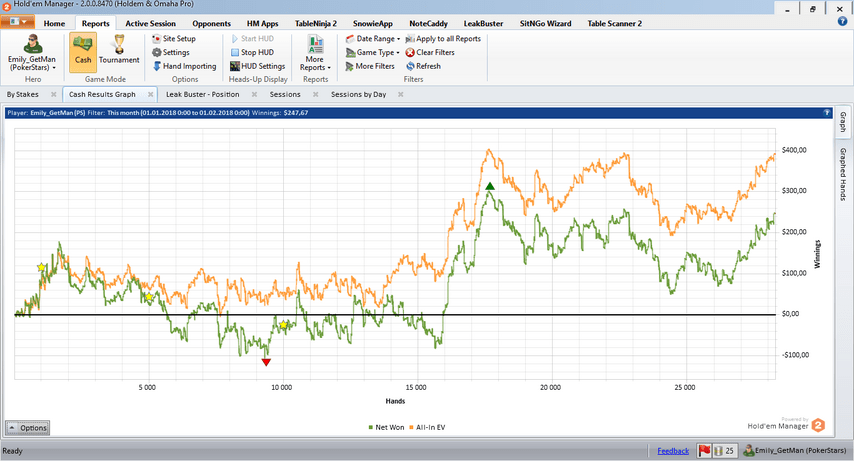Screen dimensions: 854x461
Task: Select Cash game mode
Action: tap(83, 52)
